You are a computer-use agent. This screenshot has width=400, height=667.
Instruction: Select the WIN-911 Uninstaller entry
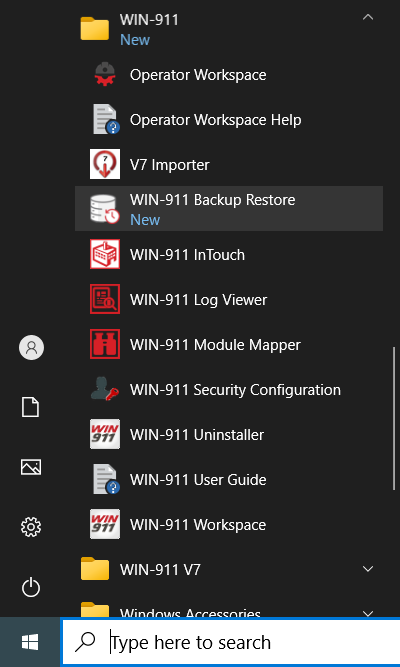tap(229, 434)
